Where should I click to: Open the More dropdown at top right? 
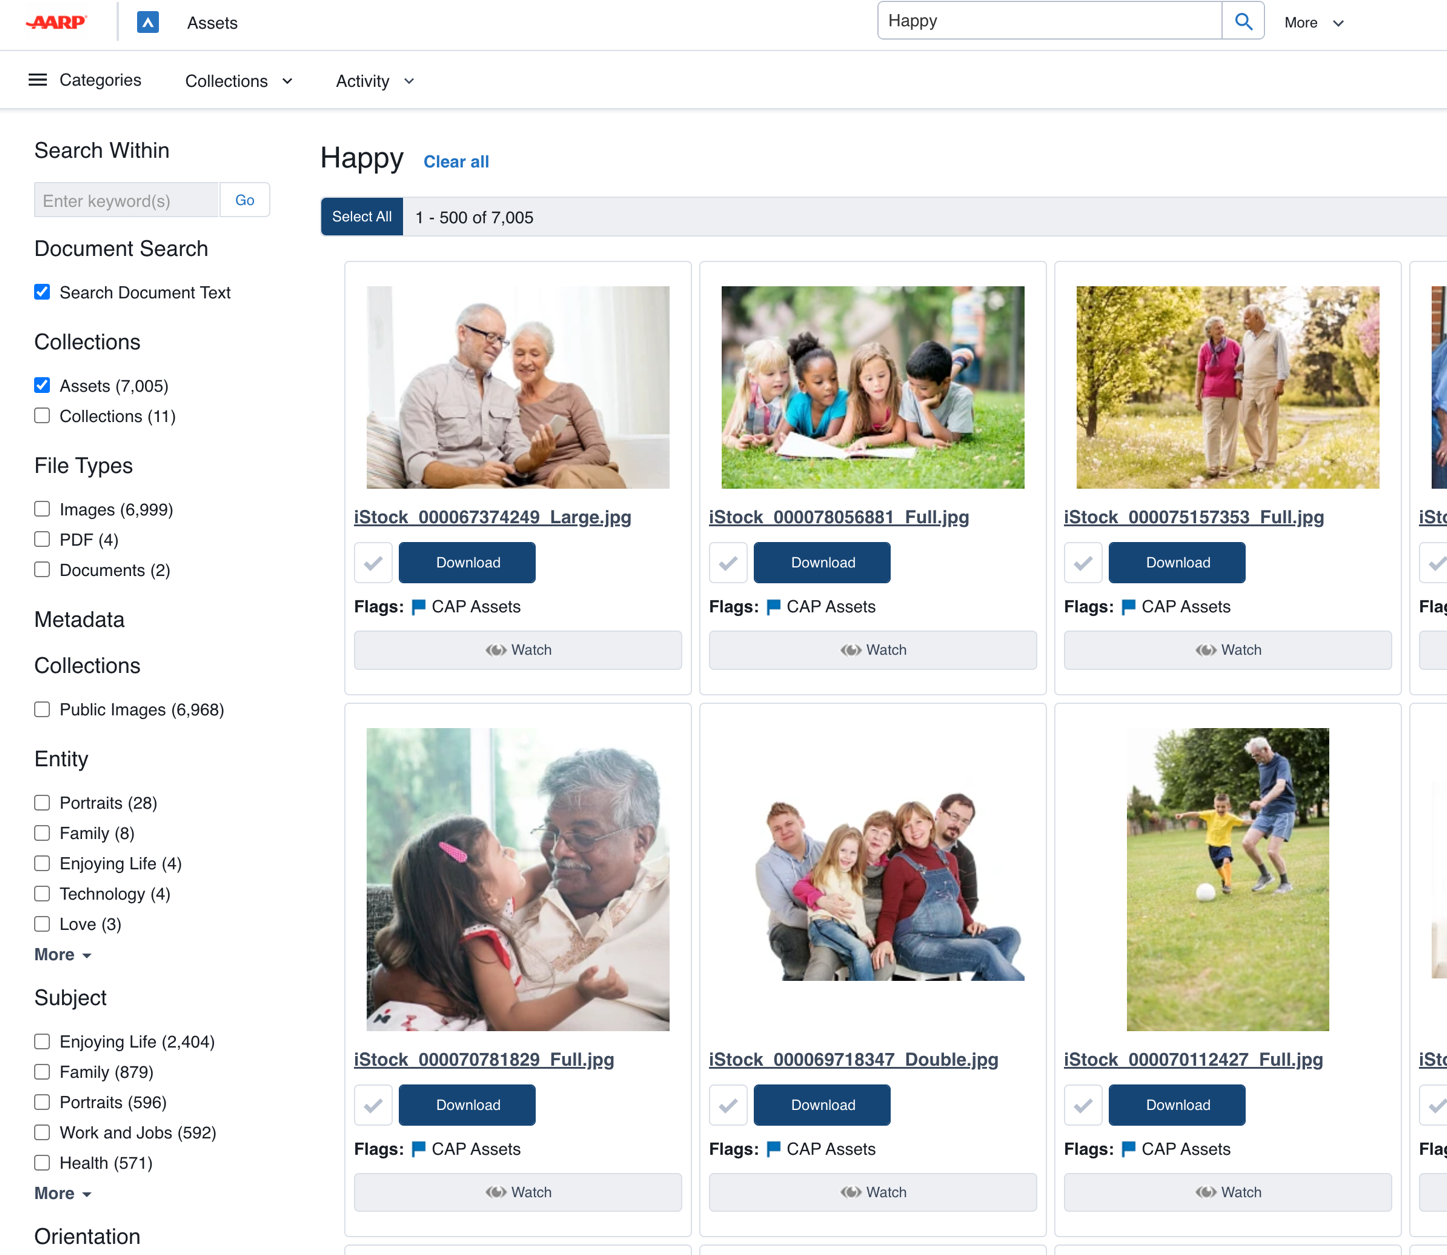pos(1314,23)
